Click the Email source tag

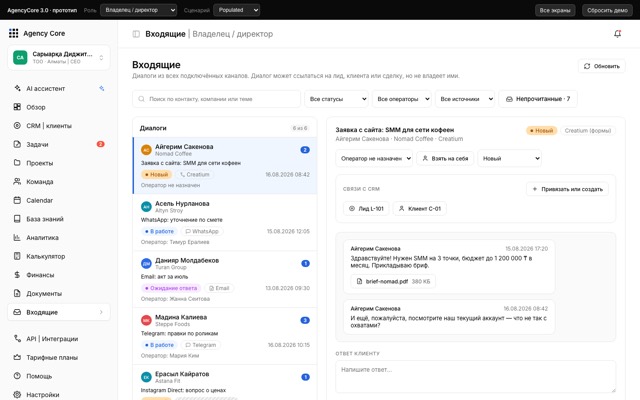[x=219, y=288]
